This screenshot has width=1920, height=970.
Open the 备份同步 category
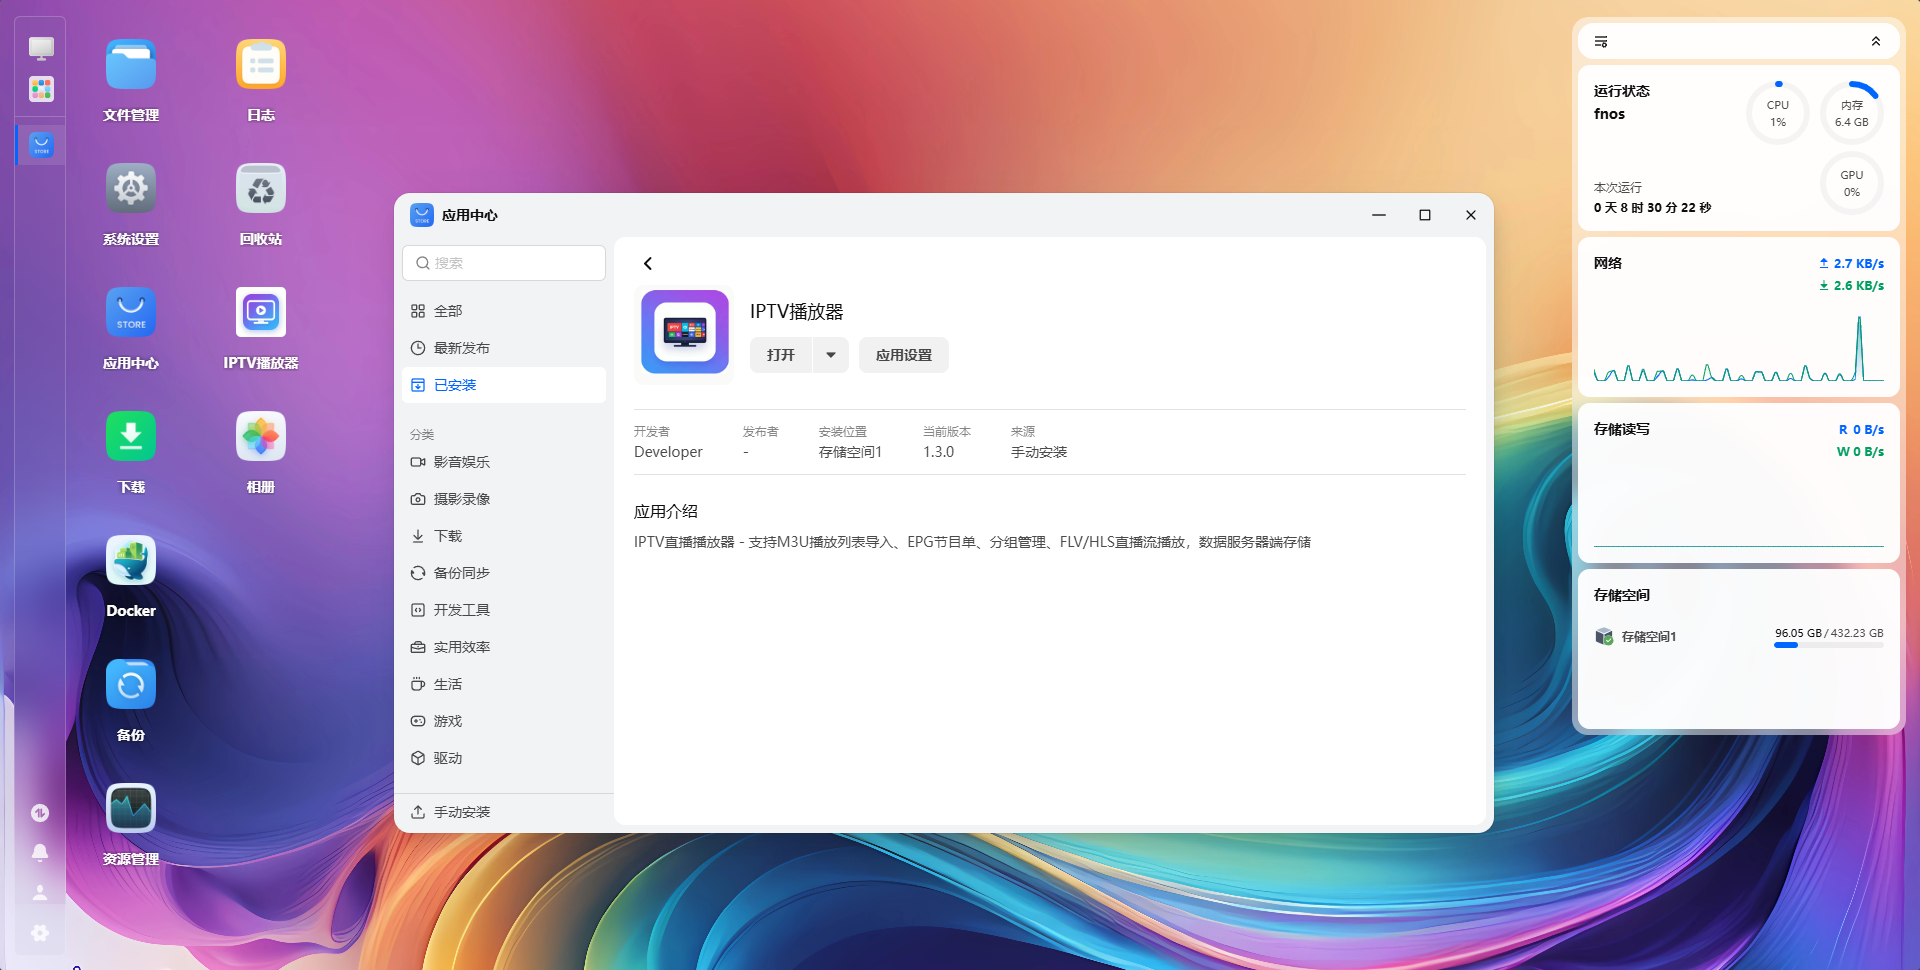(504, 573)
